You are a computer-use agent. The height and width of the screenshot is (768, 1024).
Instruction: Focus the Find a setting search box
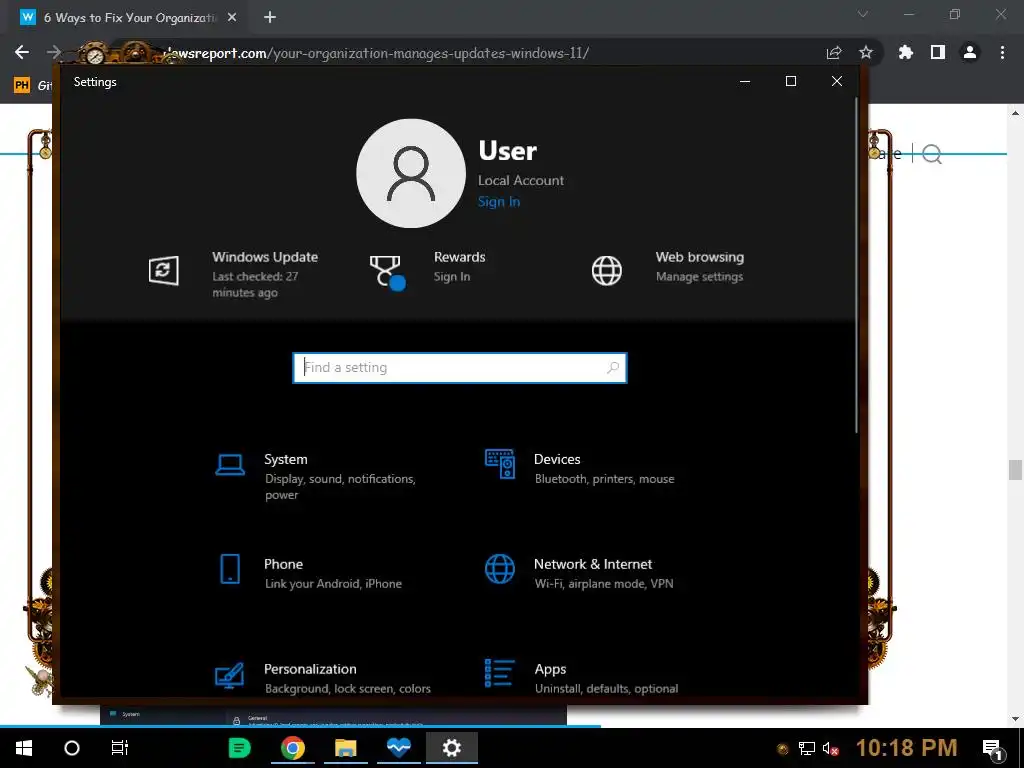click(x=460, y=368)
